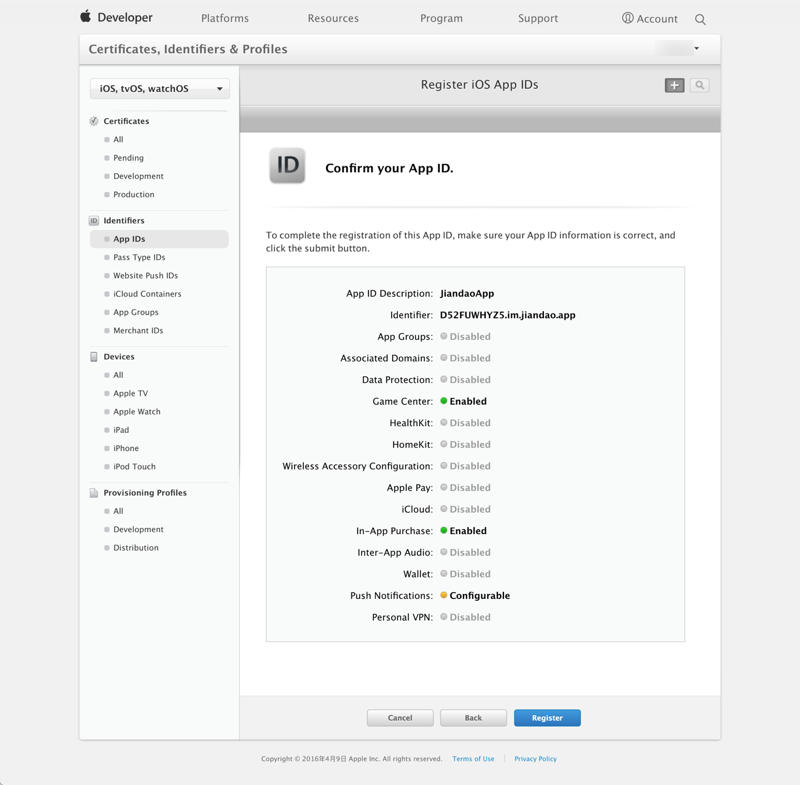Click Data Protection Disabled status

click(465, 380)
